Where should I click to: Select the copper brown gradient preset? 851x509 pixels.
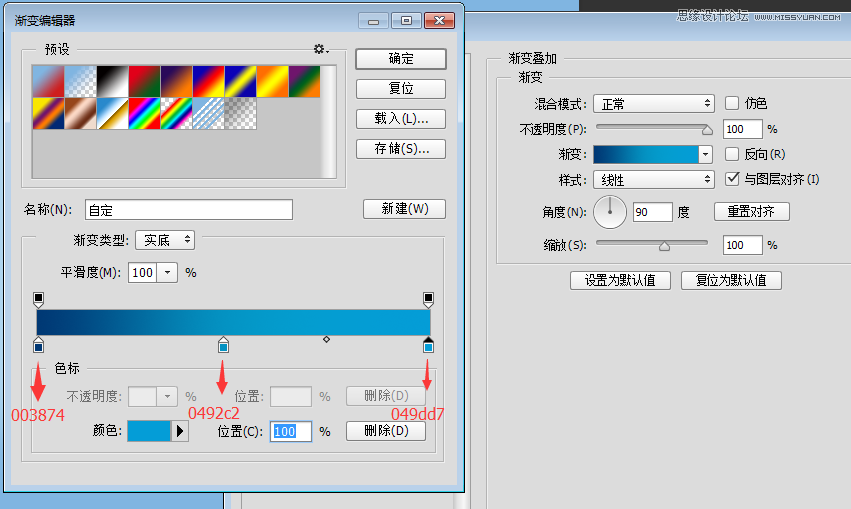80,112
